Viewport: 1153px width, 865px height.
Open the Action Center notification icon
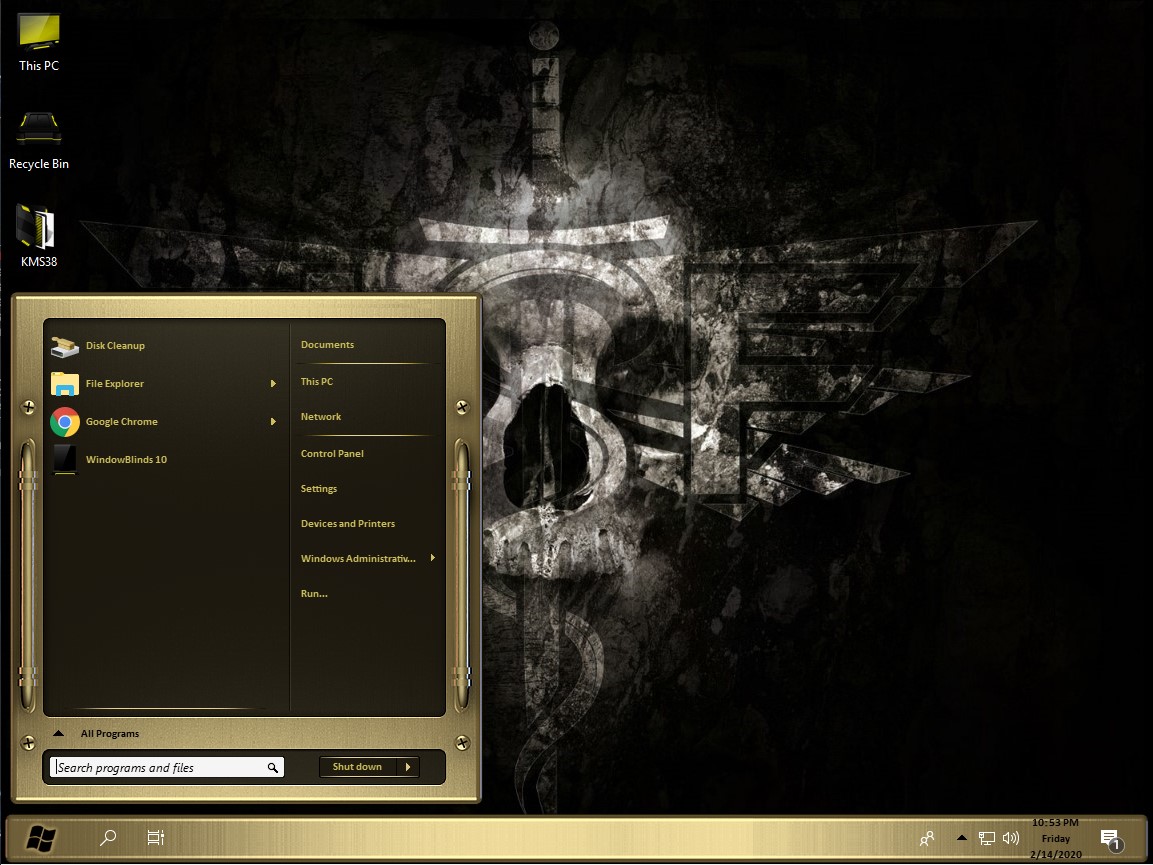(1111, 839)
